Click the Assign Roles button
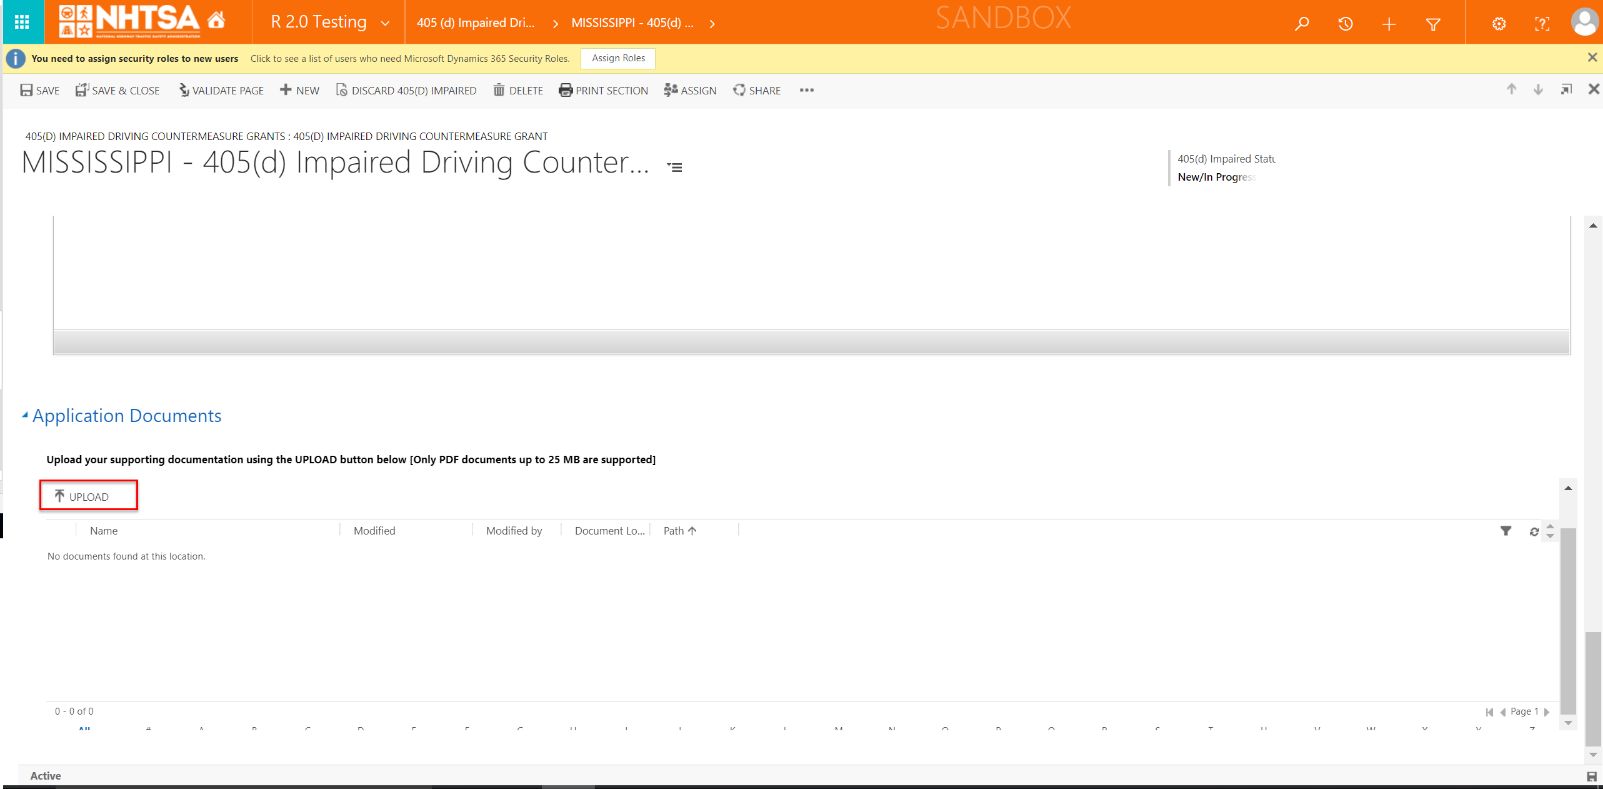 (618, 59)
